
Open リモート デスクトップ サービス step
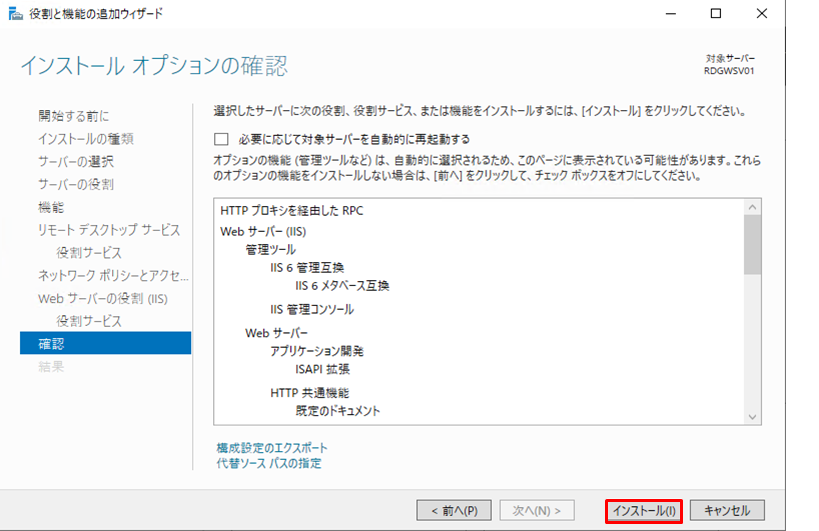point(109,230)
